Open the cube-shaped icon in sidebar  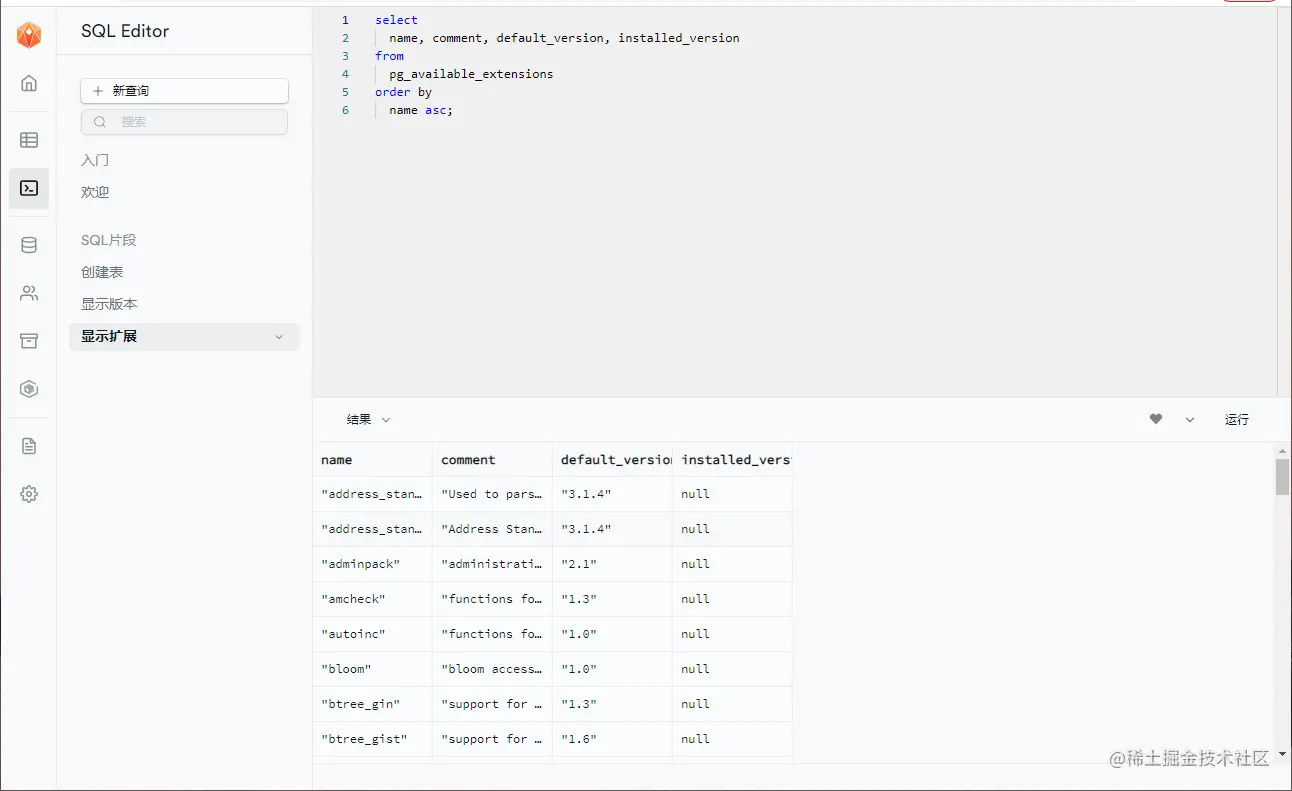click(x=29, y=389)
